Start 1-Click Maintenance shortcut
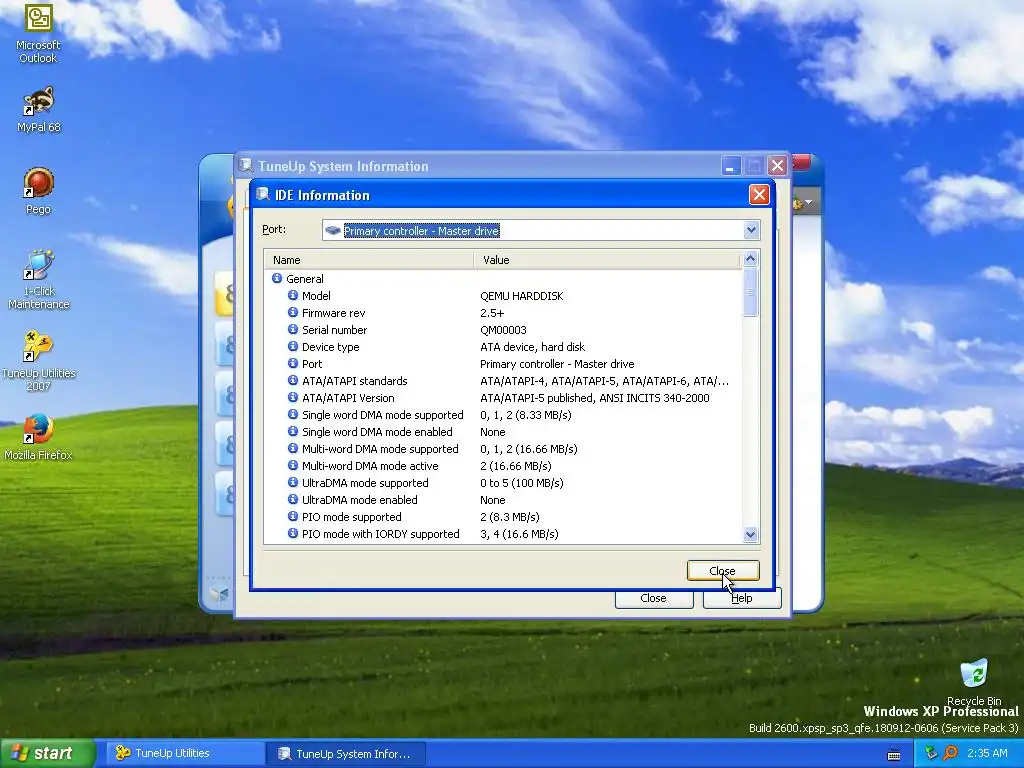This screenshot has height=768, width=1024. click(38, 280)
